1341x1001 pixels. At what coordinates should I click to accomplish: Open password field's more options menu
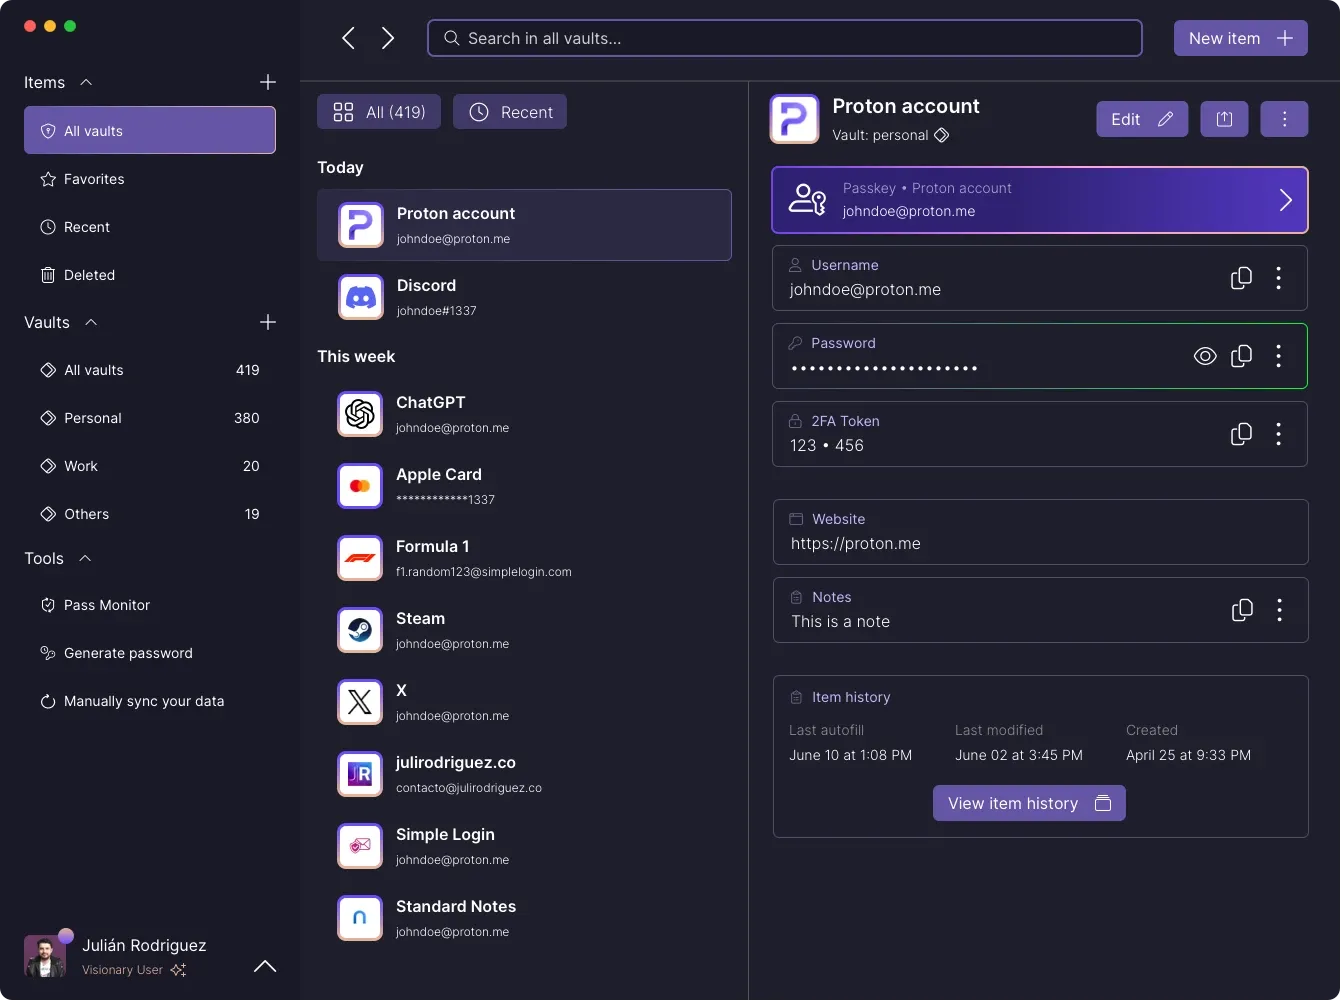tap(1278, 356)
